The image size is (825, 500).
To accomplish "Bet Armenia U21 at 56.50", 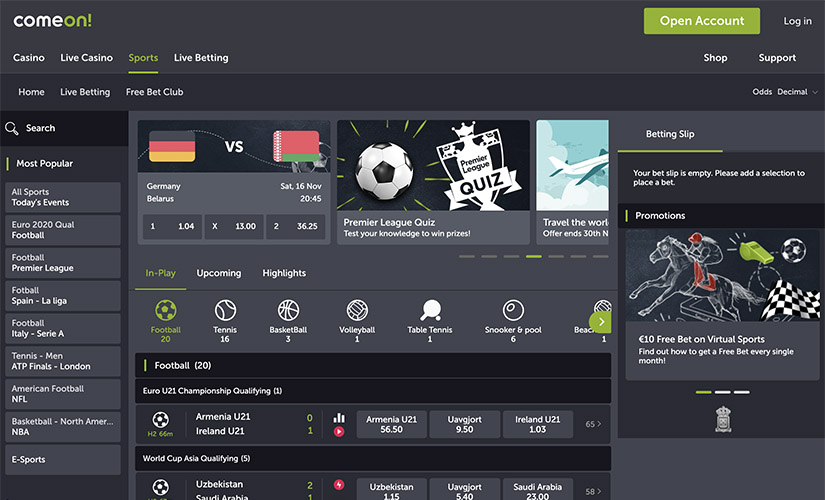I will [x=391, y=424].
